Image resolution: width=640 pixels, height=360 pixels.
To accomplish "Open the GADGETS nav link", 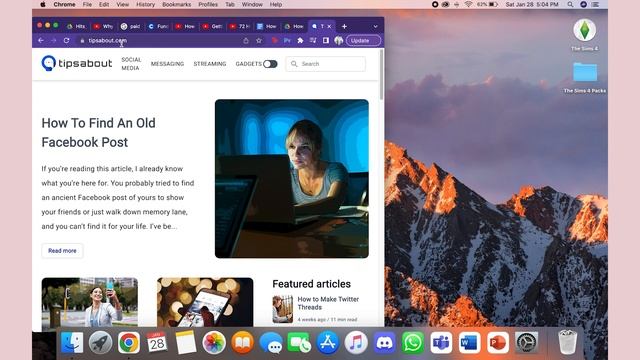I will pos(249,64).
